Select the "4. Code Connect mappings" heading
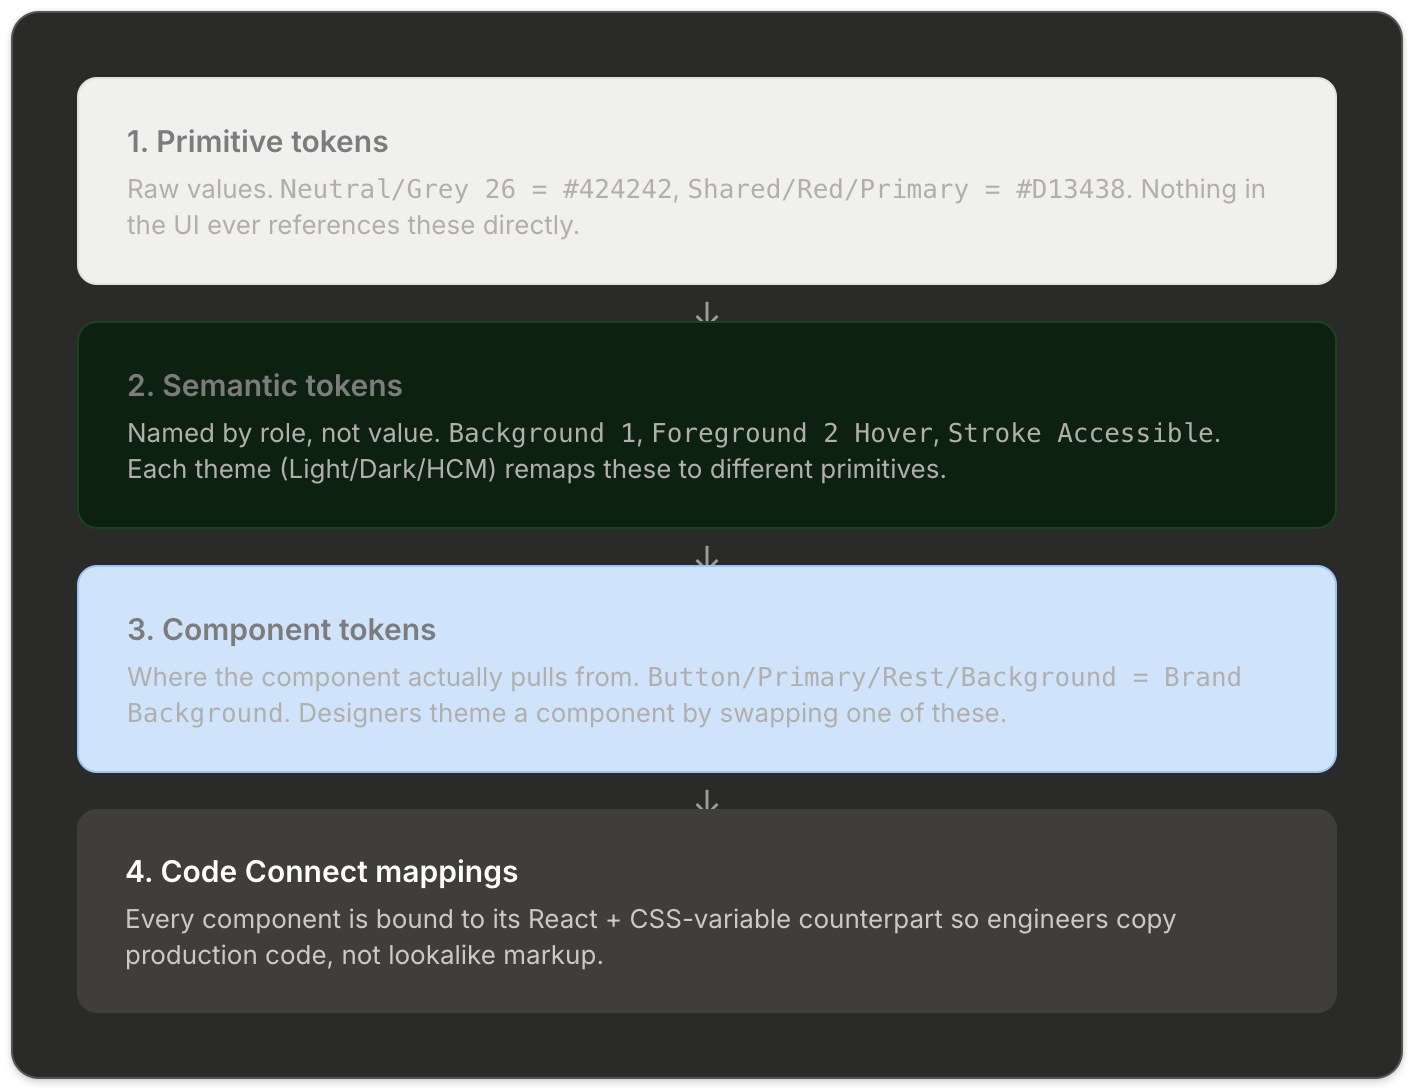 coord(322,872)
